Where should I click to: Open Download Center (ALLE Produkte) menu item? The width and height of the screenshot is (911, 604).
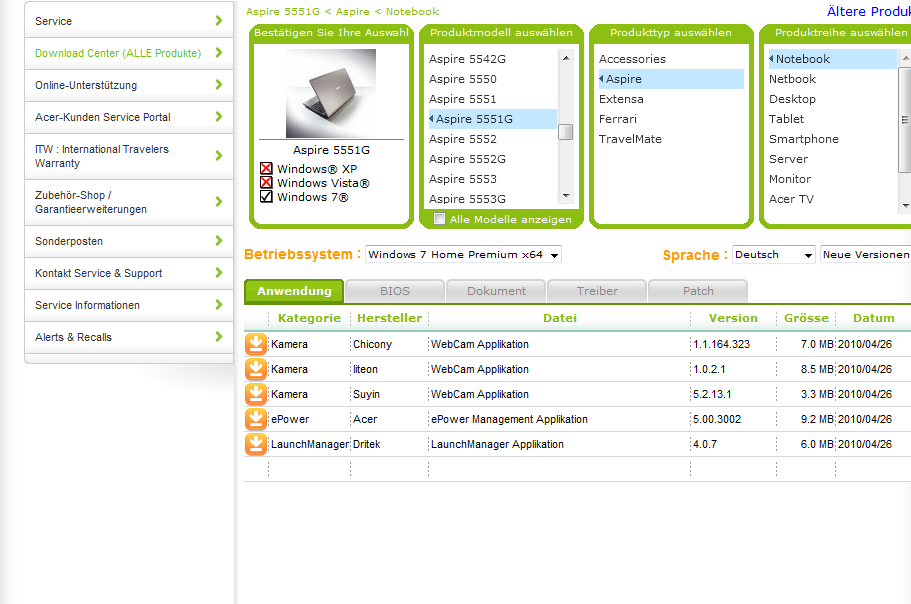129,53
